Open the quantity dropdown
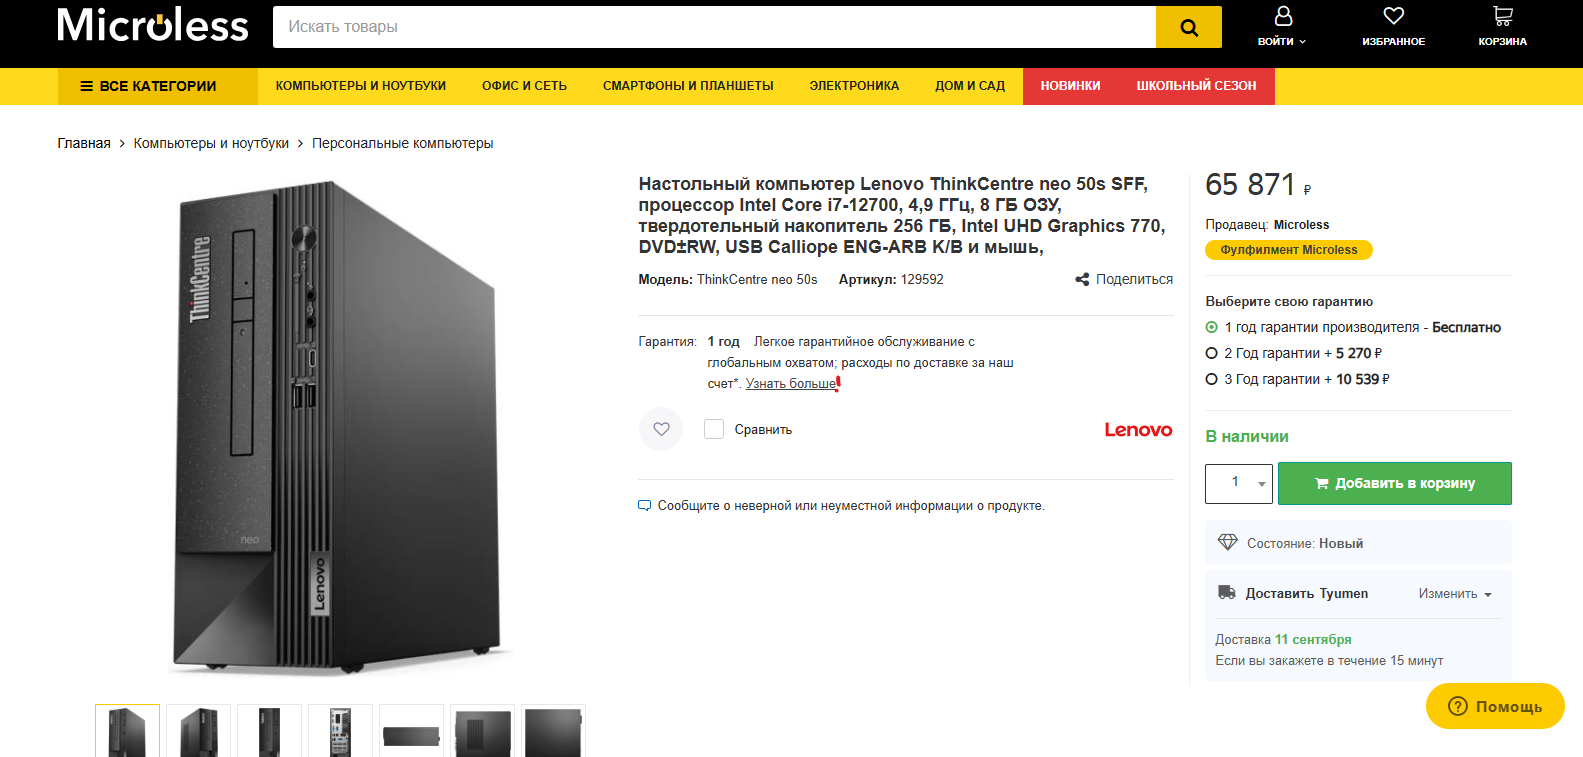Viewport: 1583px width, 757px height. (x=1239, y=484)
